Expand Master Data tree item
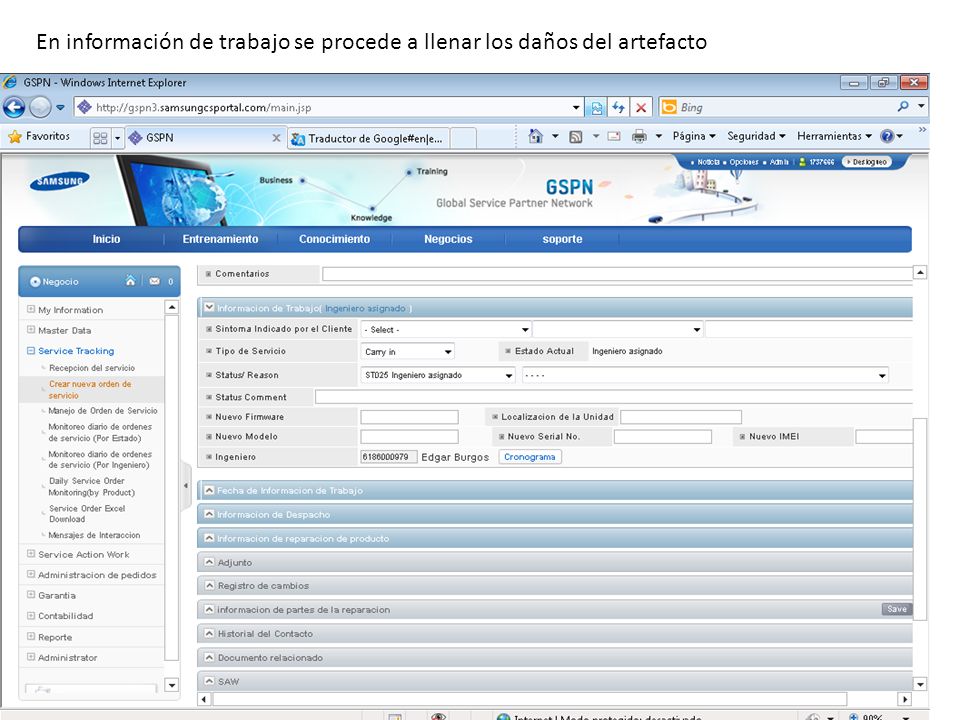Screen dimensions: 960x720 point(31,330)
